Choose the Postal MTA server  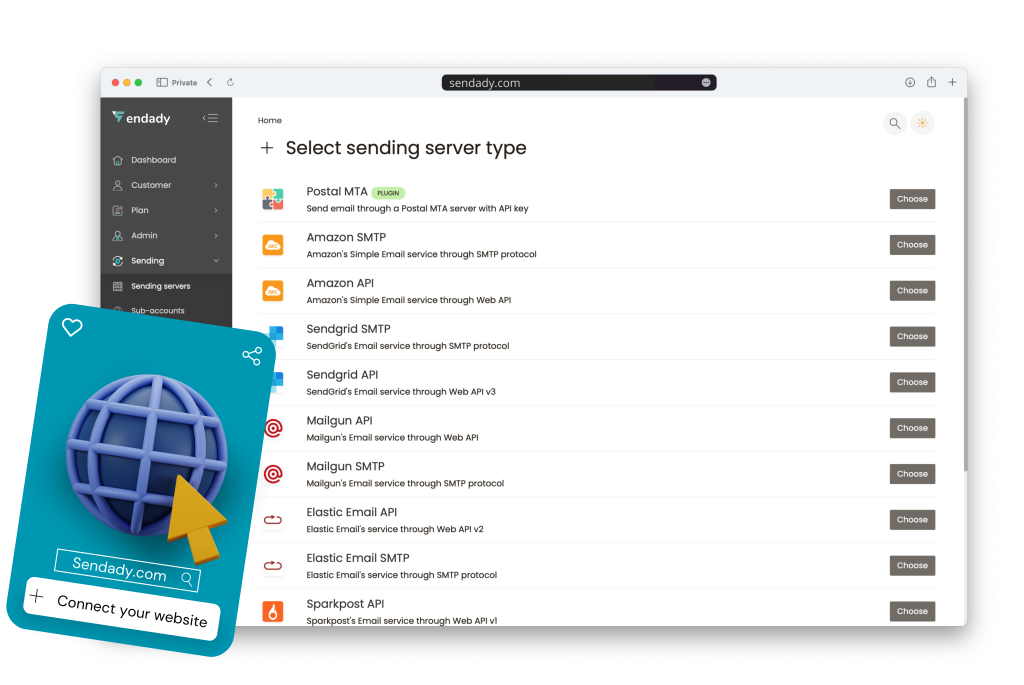(x=912, y=199)
